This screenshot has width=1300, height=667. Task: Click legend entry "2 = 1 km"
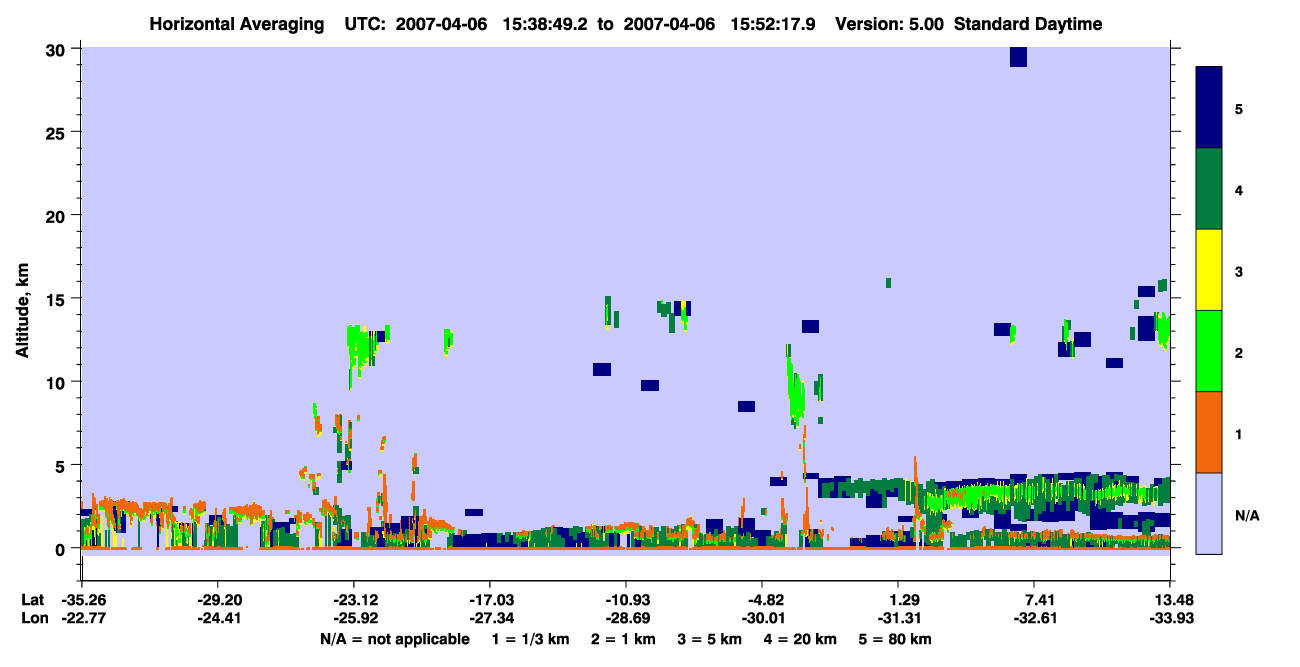pos(623,638)
